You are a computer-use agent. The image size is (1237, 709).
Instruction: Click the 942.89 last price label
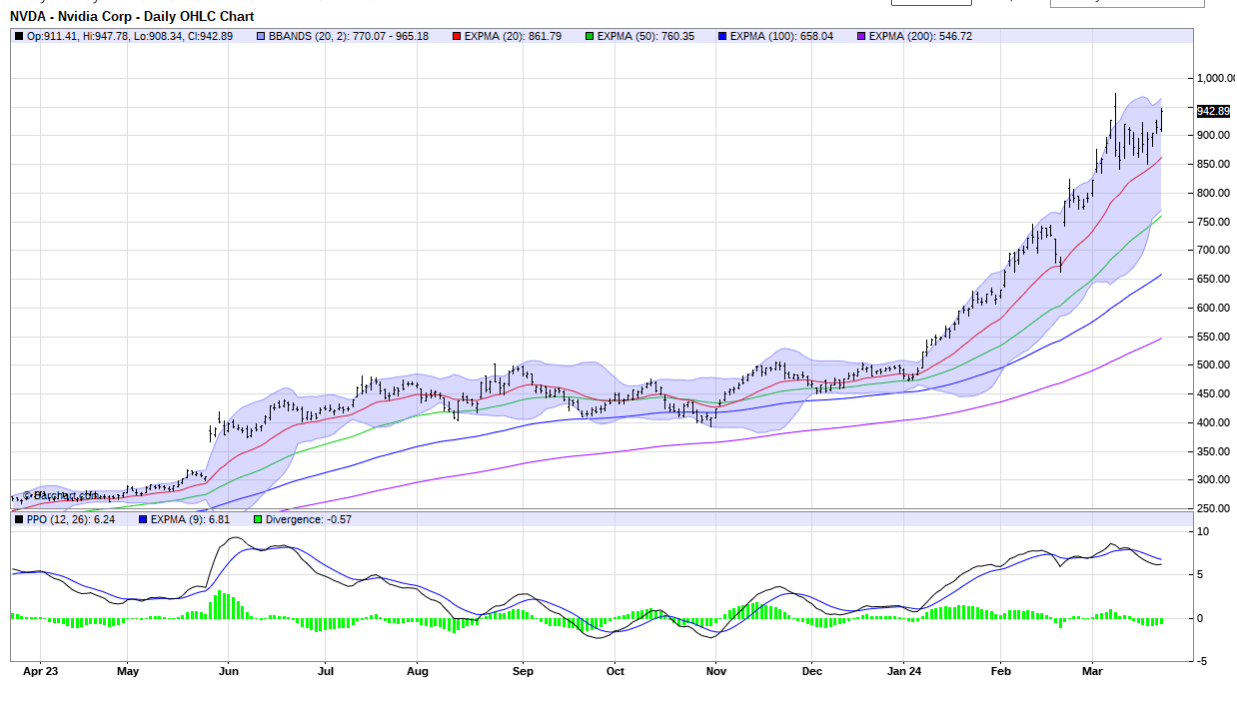coord(1211,112)
